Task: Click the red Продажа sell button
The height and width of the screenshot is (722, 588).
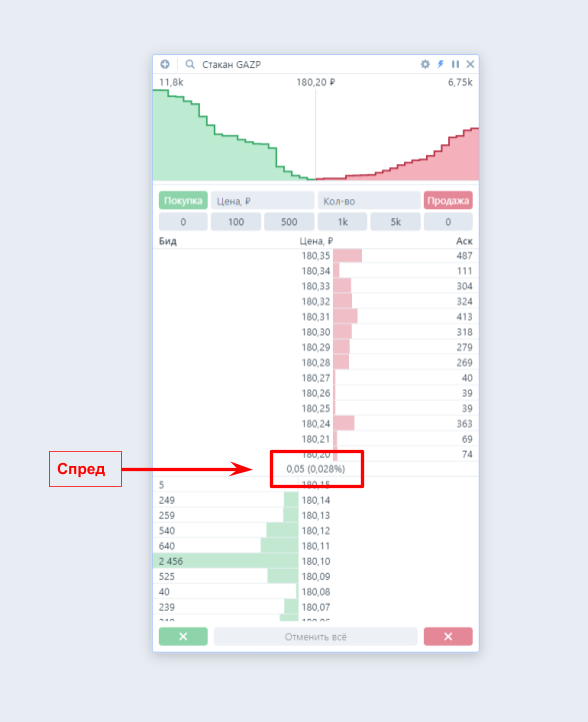Action: coord(448,200)
